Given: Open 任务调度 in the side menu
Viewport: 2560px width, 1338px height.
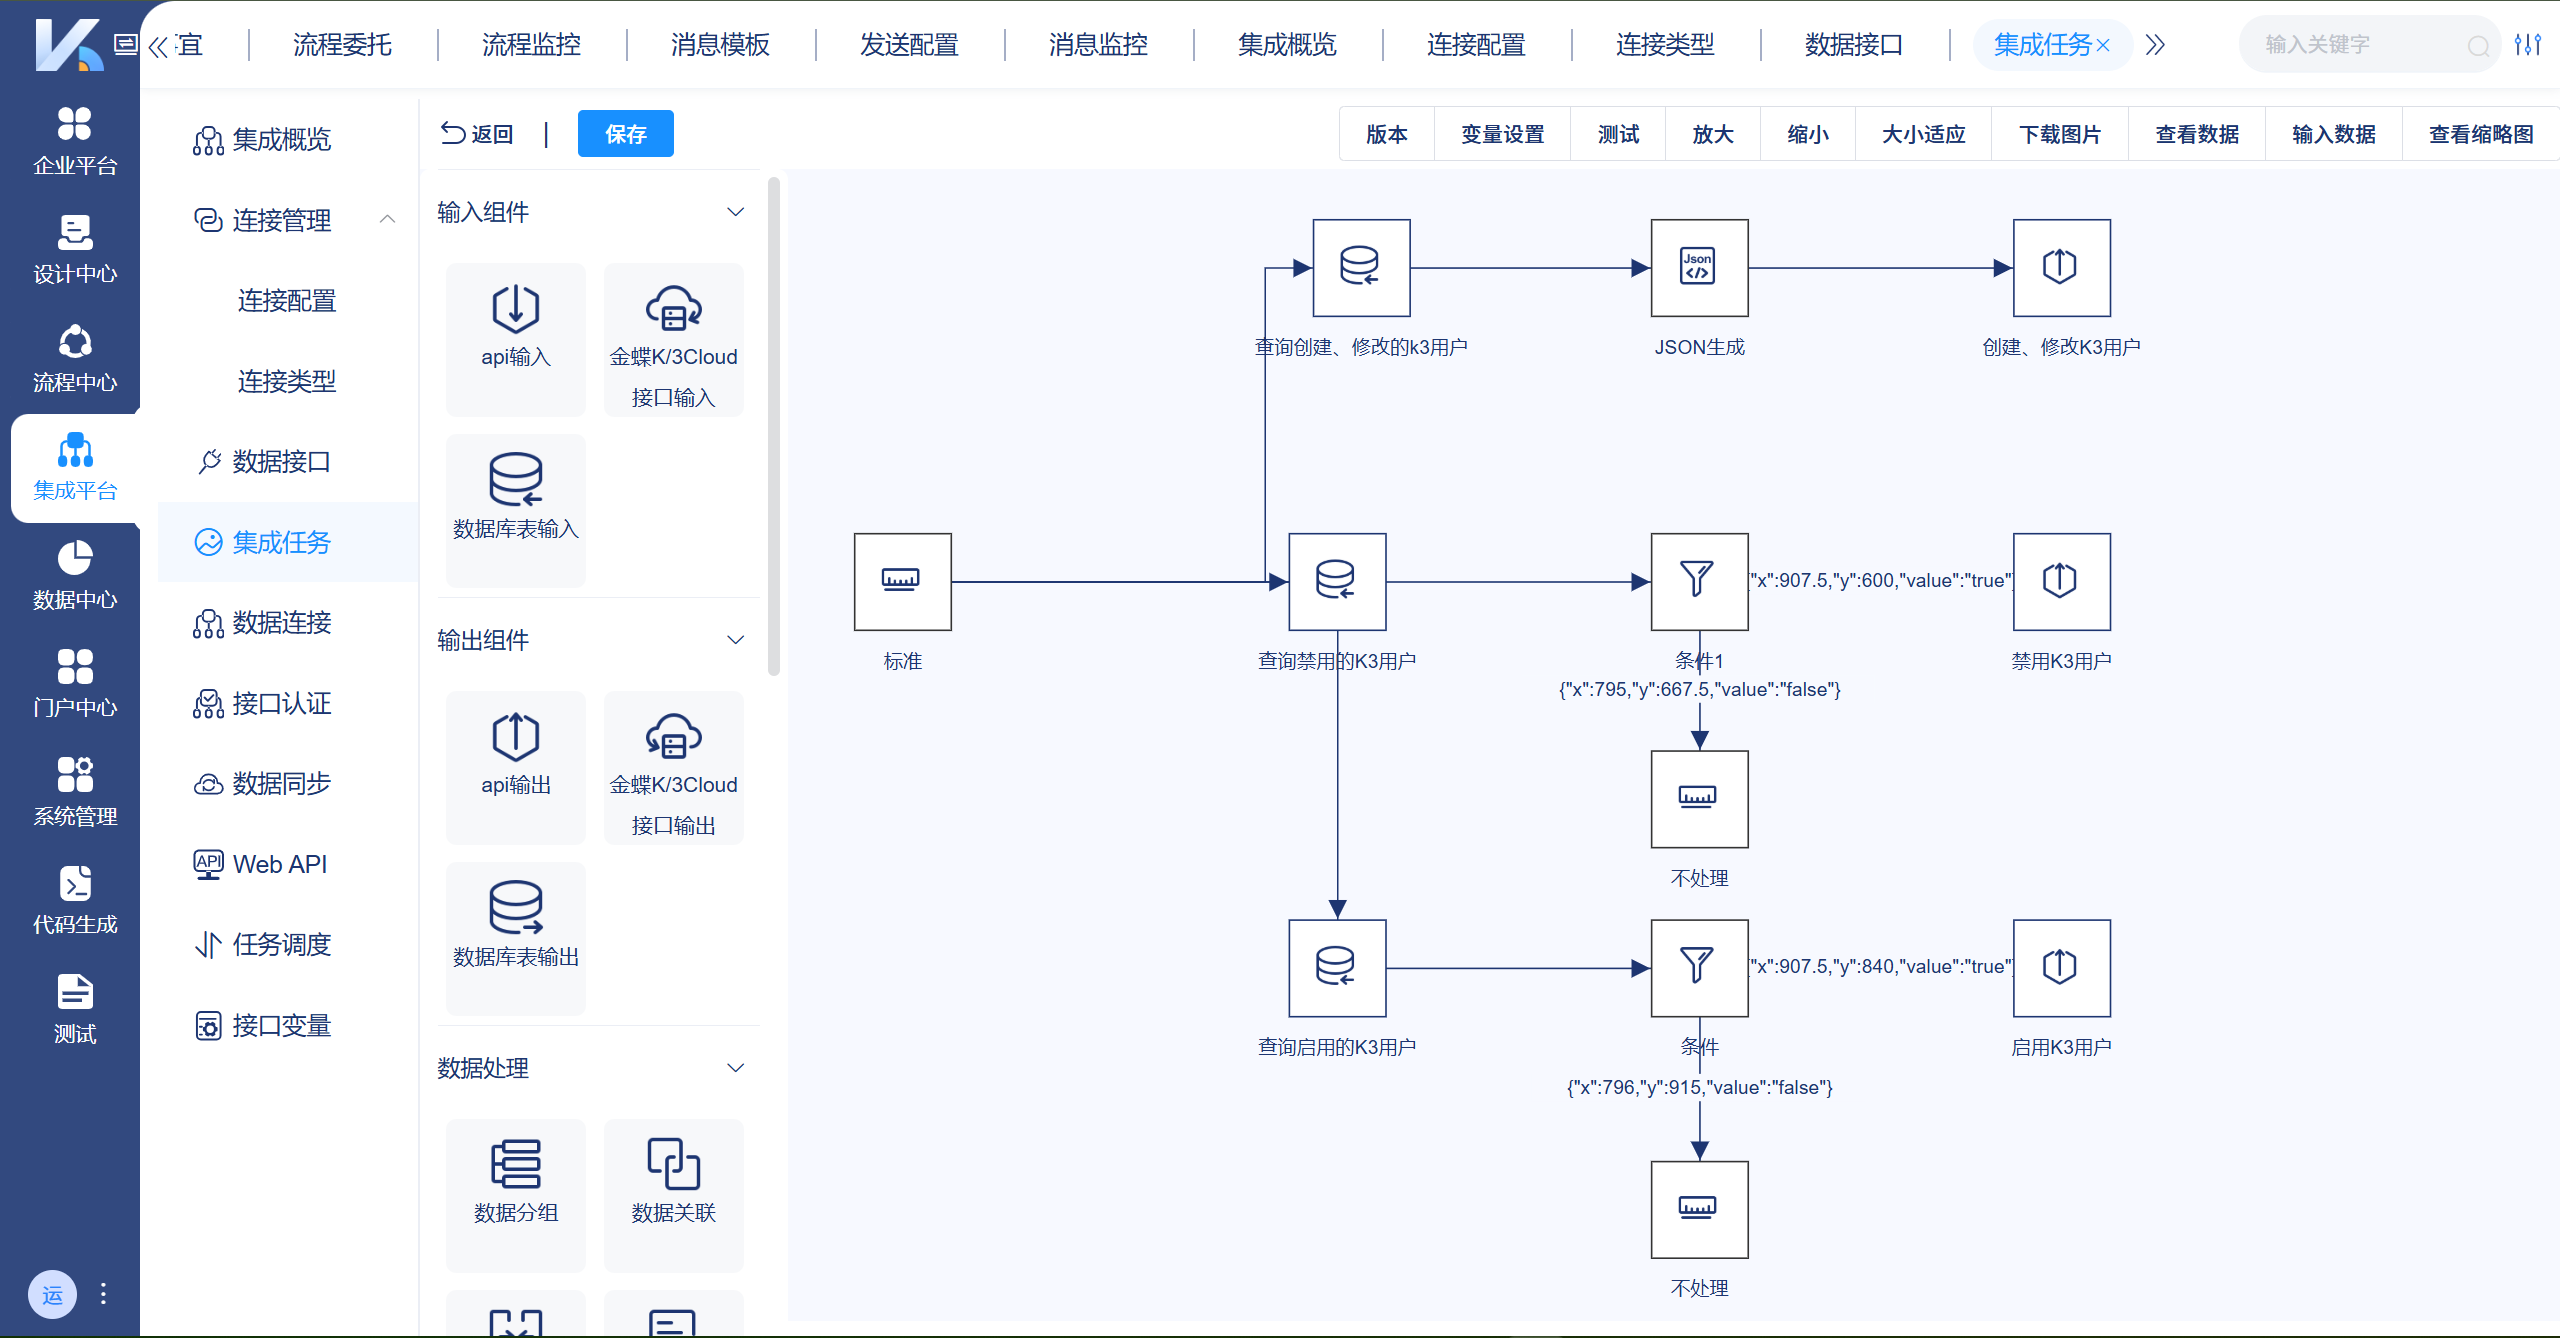Looking at the screenshot, I should point(281,945).
